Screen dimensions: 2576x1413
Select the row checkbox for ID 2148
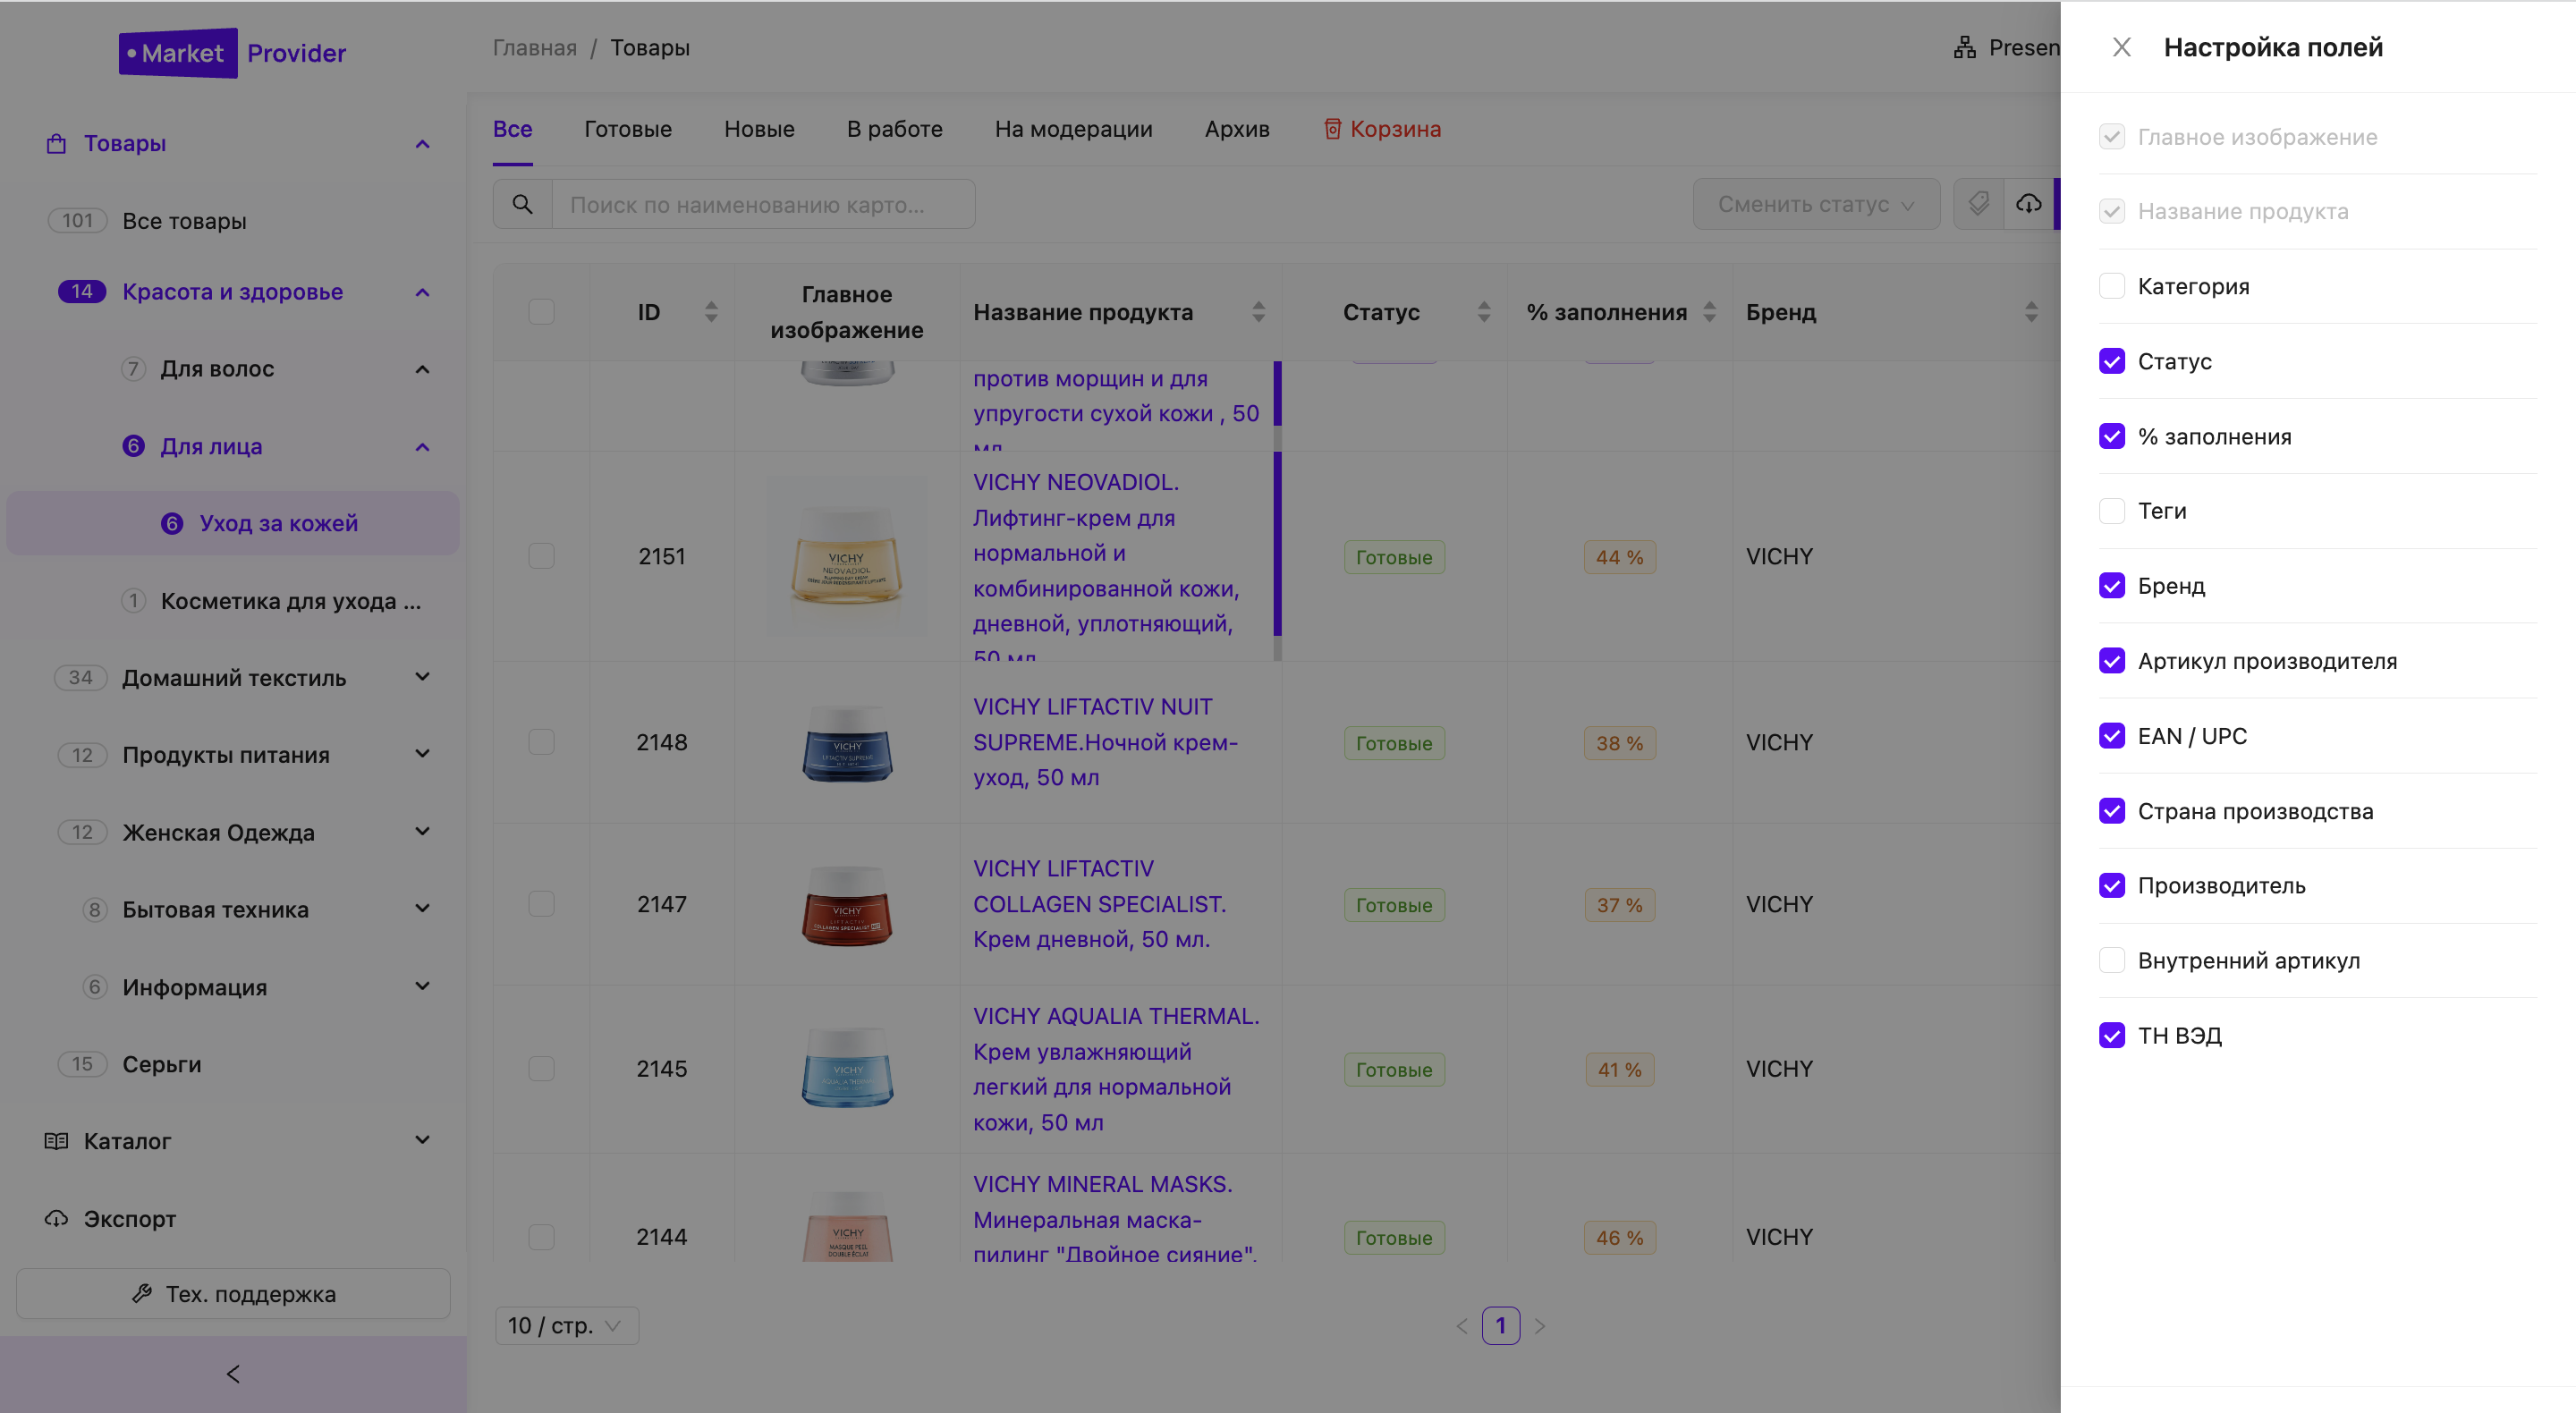click(541, 742)
